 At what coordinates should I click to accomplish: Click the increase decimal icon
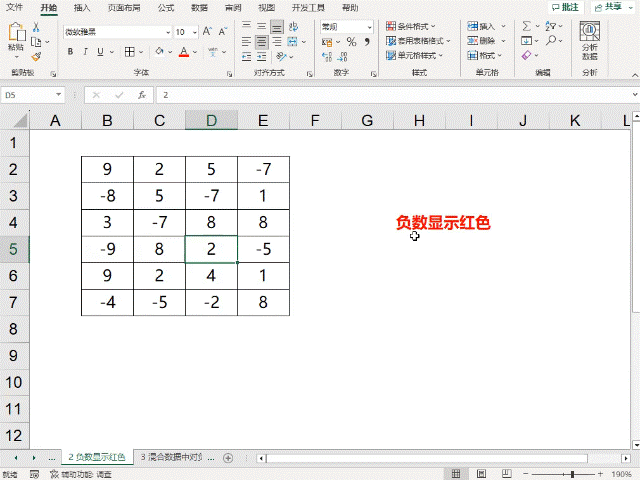tap(327, 57)
